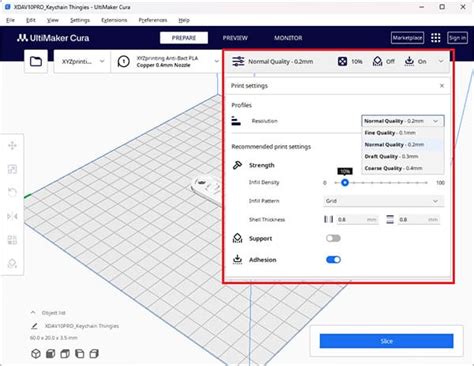Click the Support section icon
The width and height of the screenshot is (474, 366).
coord(237,238)
